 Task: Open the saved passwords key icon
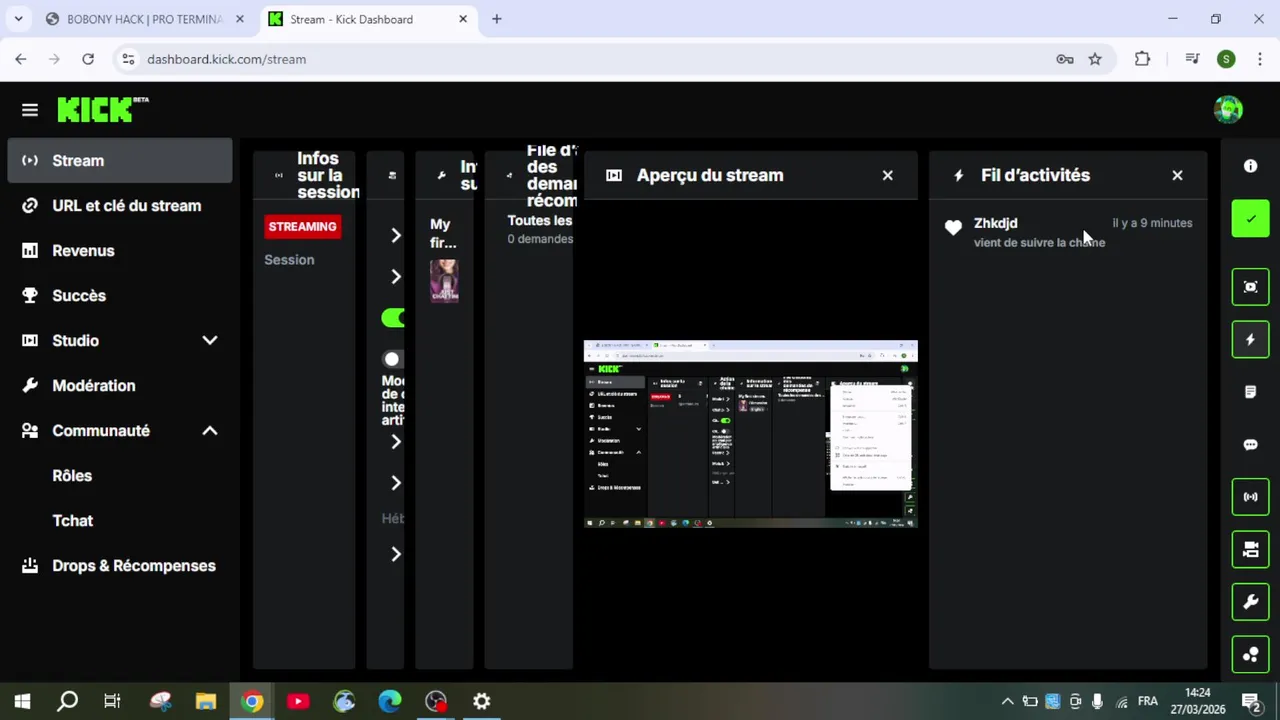point(1065,59)
